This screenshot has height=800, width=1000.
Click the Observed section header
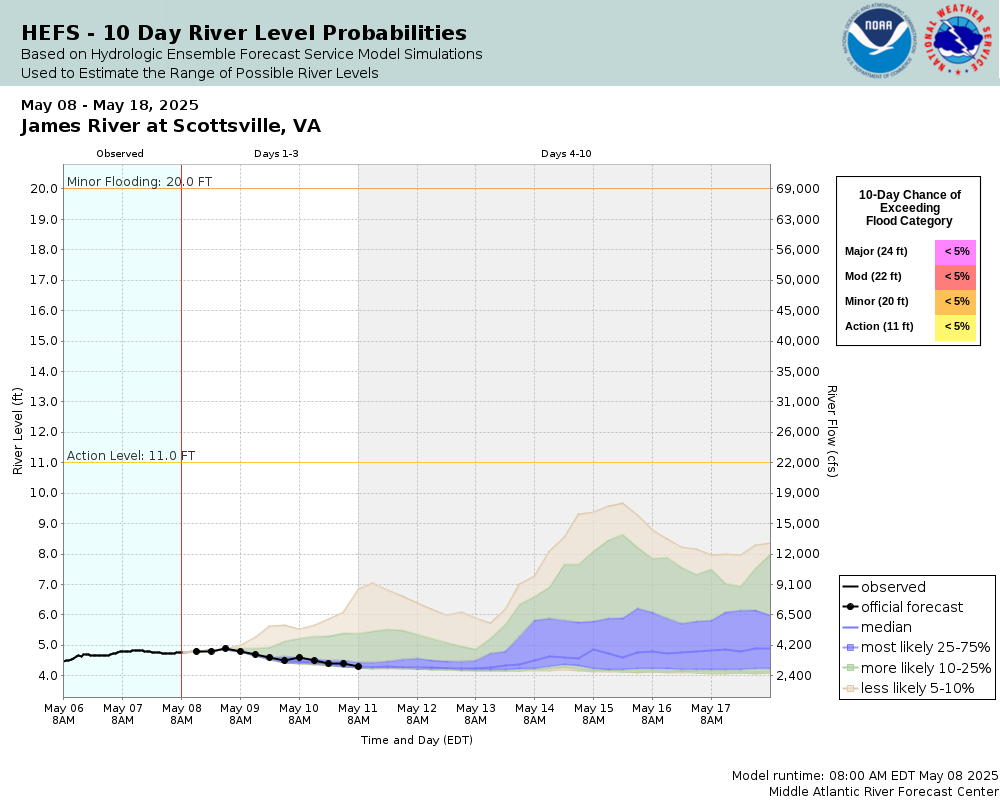[x=120, y=154]
